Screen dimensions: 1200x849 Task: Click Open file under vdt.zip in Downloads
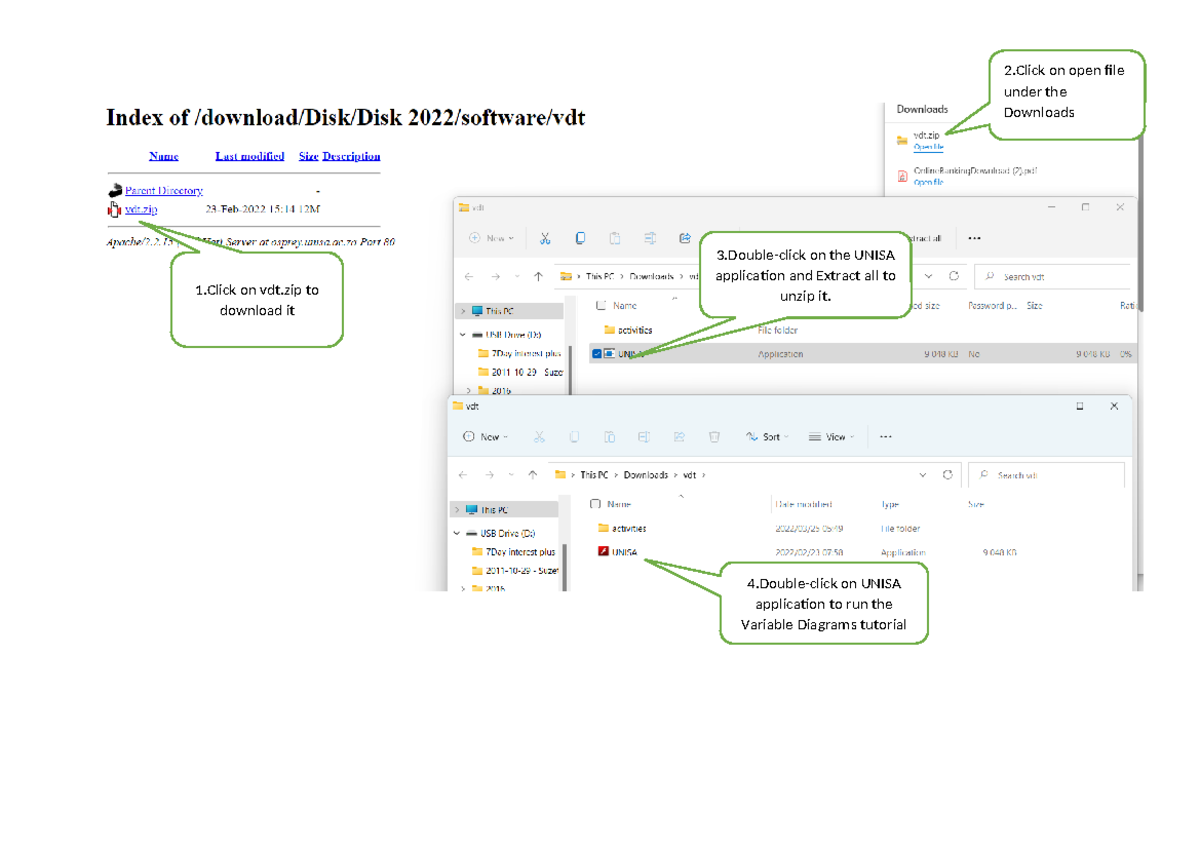point(928,148)
